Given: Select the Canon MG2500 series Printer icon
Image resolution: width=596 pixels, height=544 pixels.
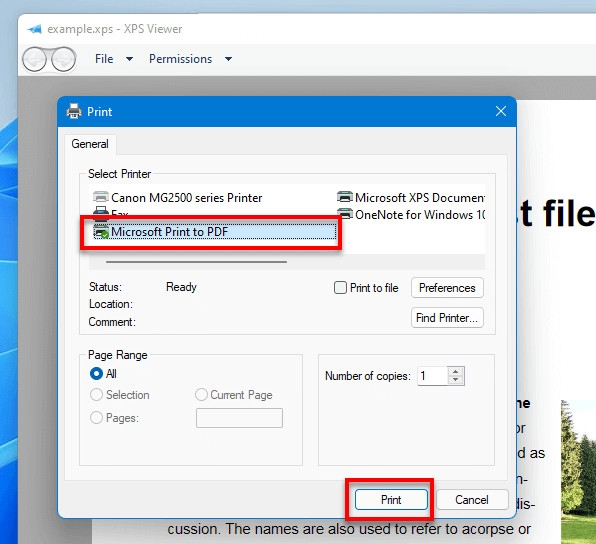Looking at the screenshot, I should pos(101,197).
